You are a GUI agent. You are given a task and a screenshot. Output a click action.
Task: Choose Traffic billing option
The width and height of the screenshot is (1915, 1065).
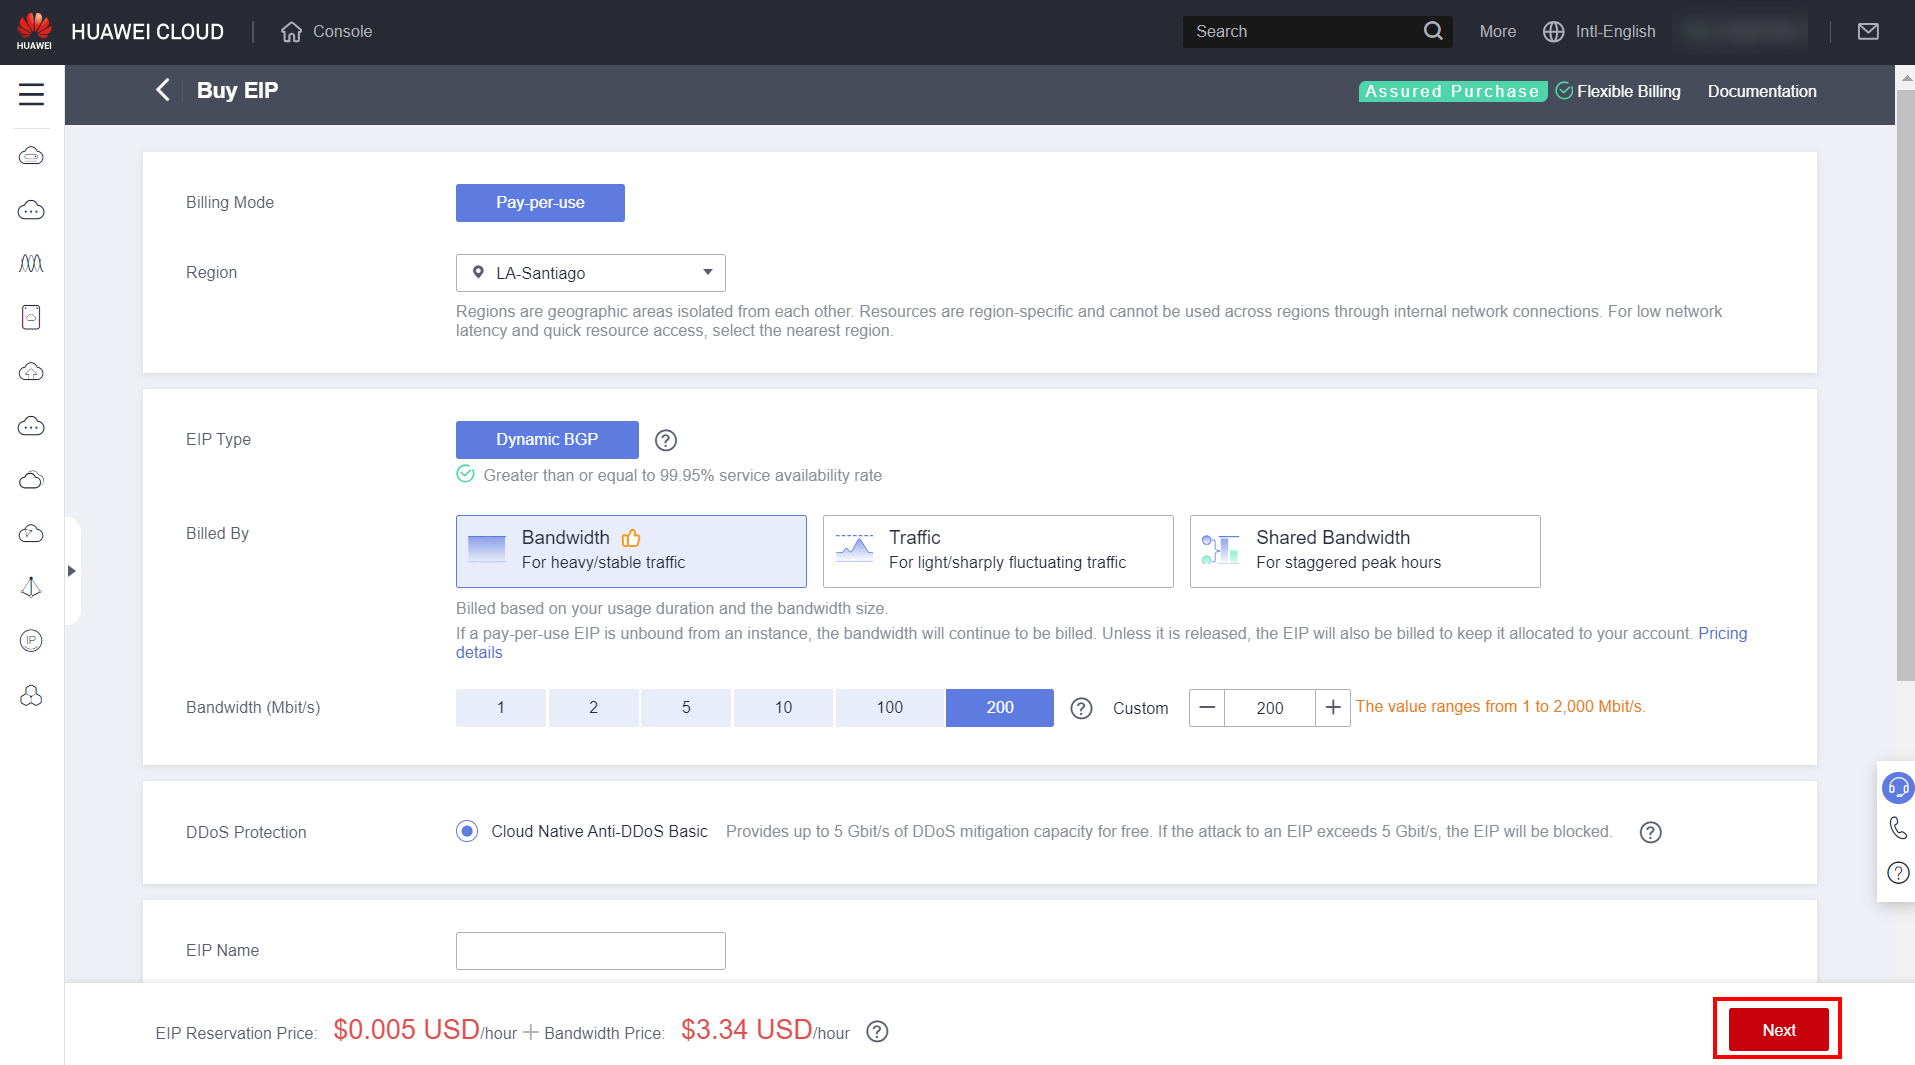pos(997,551)
